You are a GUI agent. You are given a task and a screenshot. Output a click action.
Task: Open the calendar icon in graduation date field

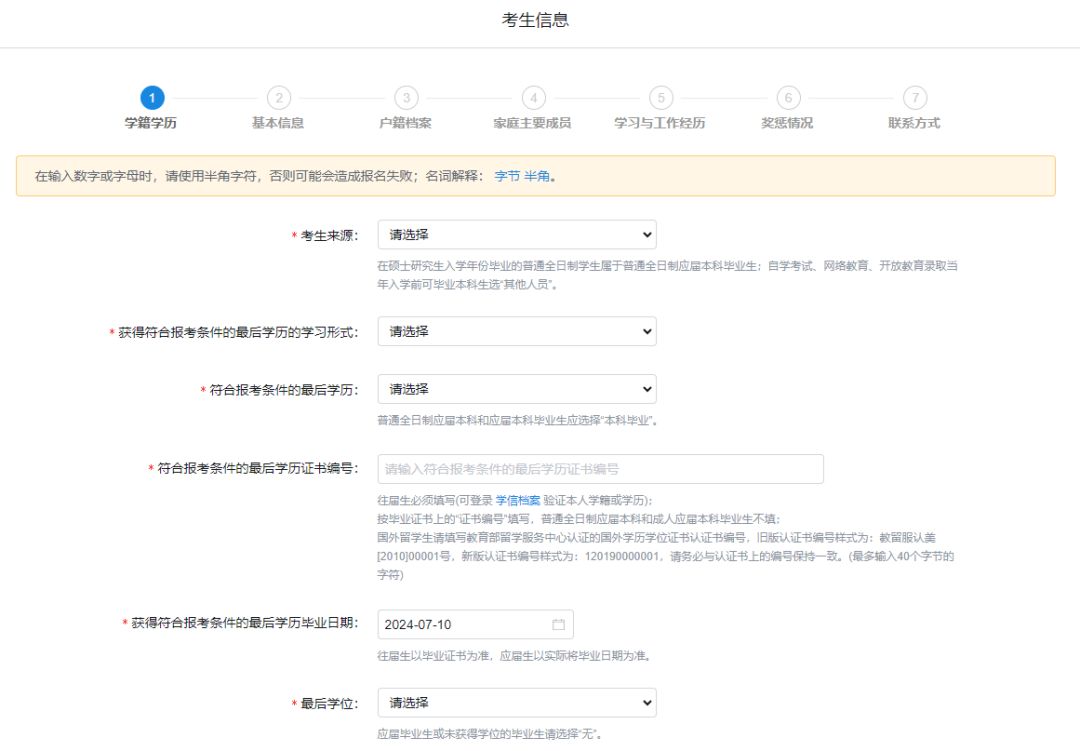(x=559, y=625)
